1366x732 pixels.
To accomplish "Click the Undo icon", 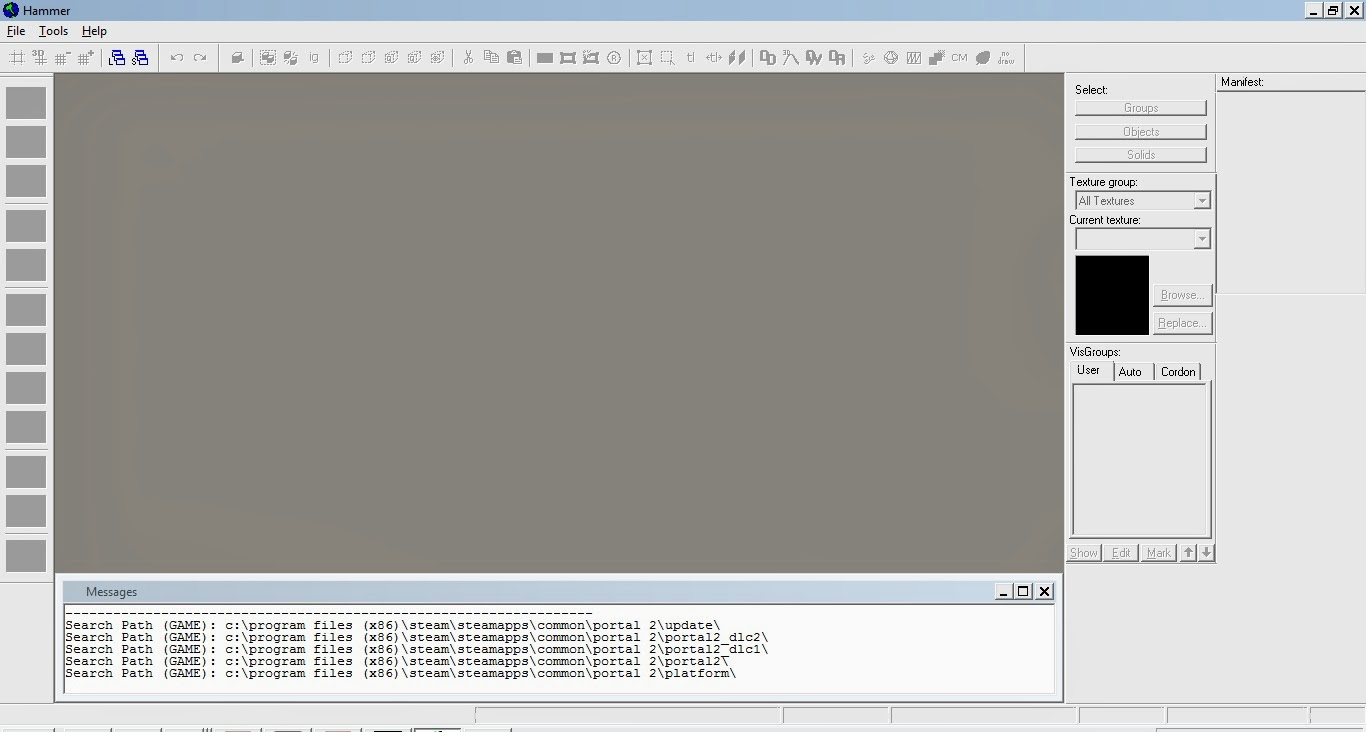I will [x=178, y=57].
